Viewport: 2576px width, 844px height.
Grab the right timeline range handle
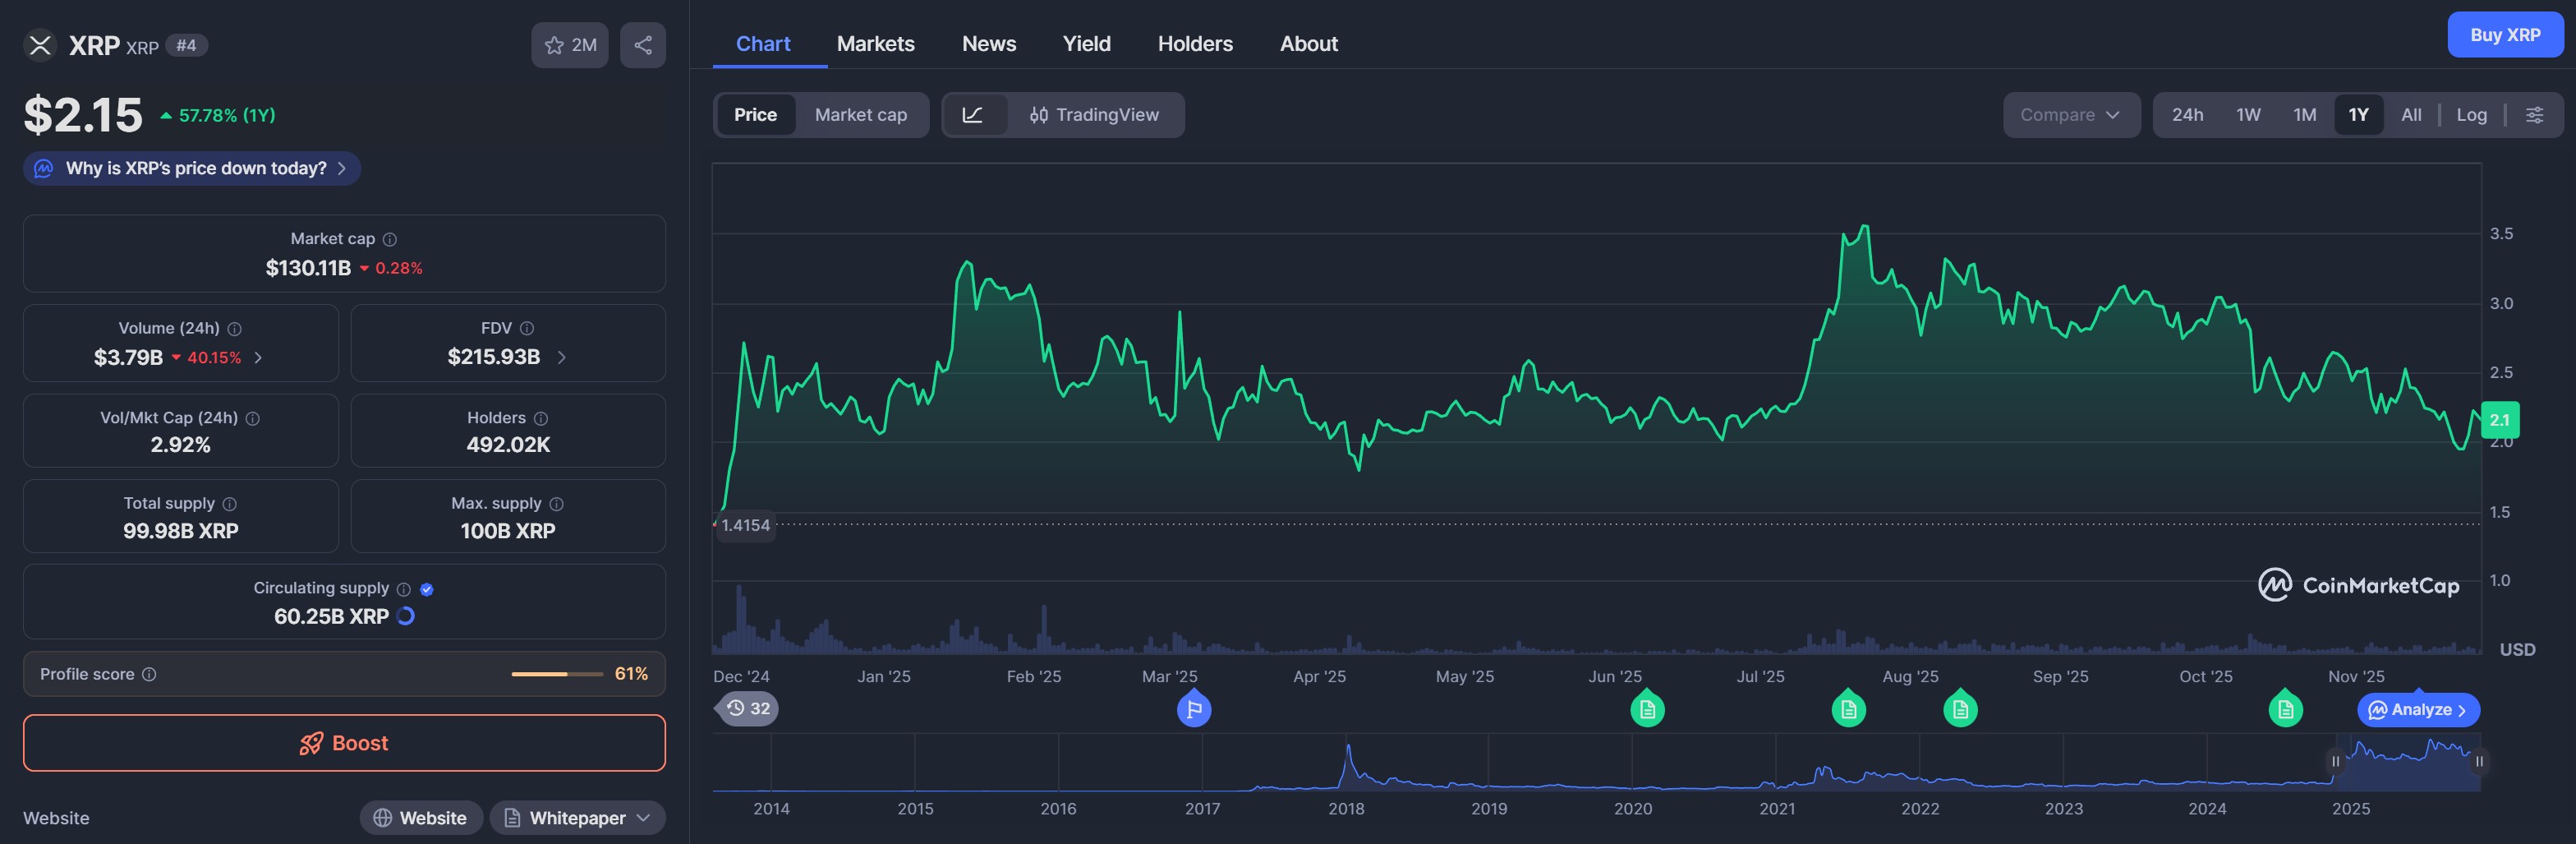point(2478,761)
